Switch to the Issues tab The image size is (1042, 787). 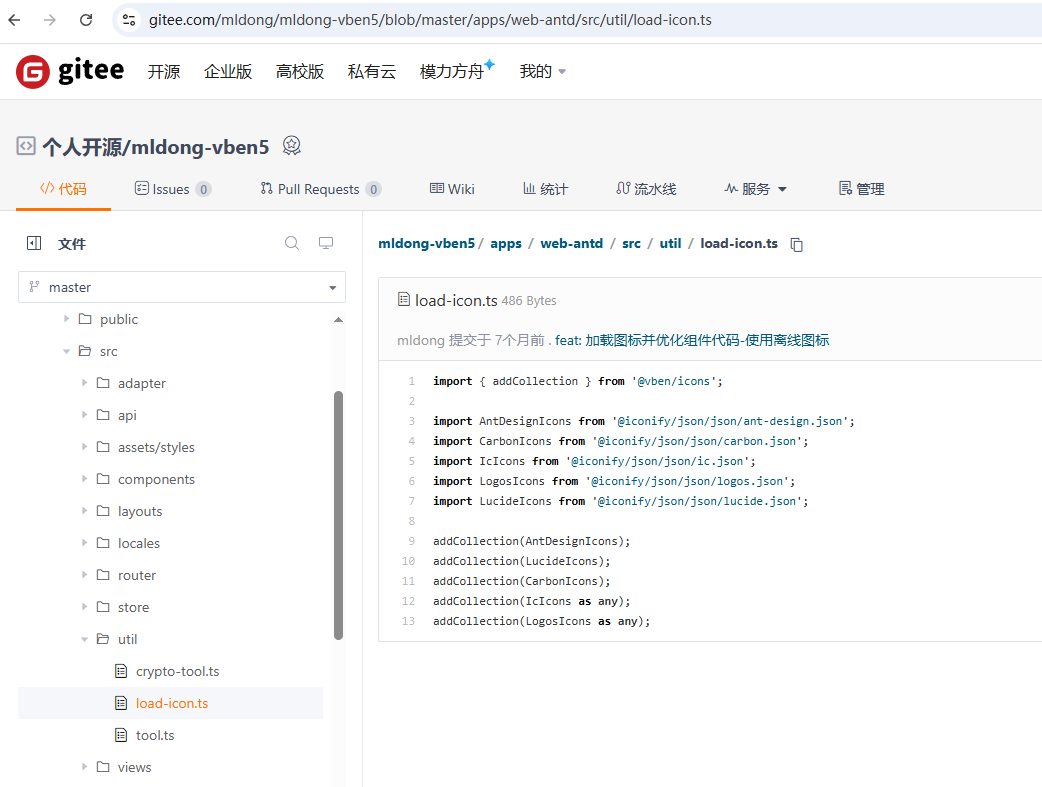[172, 189]
